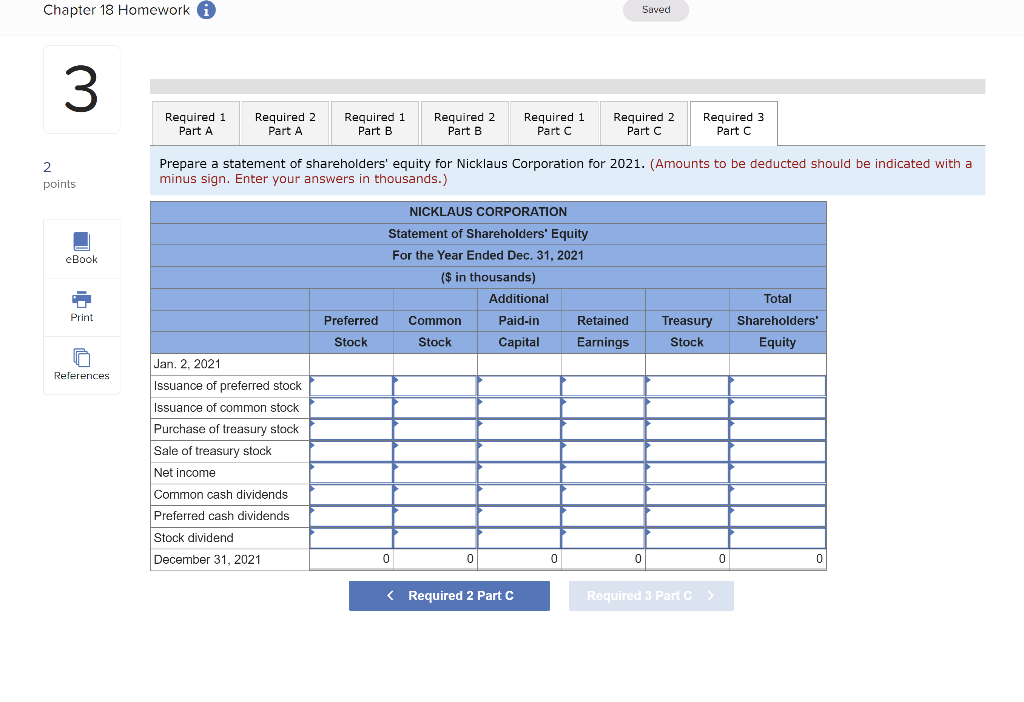Click the disabled Required 3 Part C next button
Viewport: 1024px width, 702px height.
(651, 596)
